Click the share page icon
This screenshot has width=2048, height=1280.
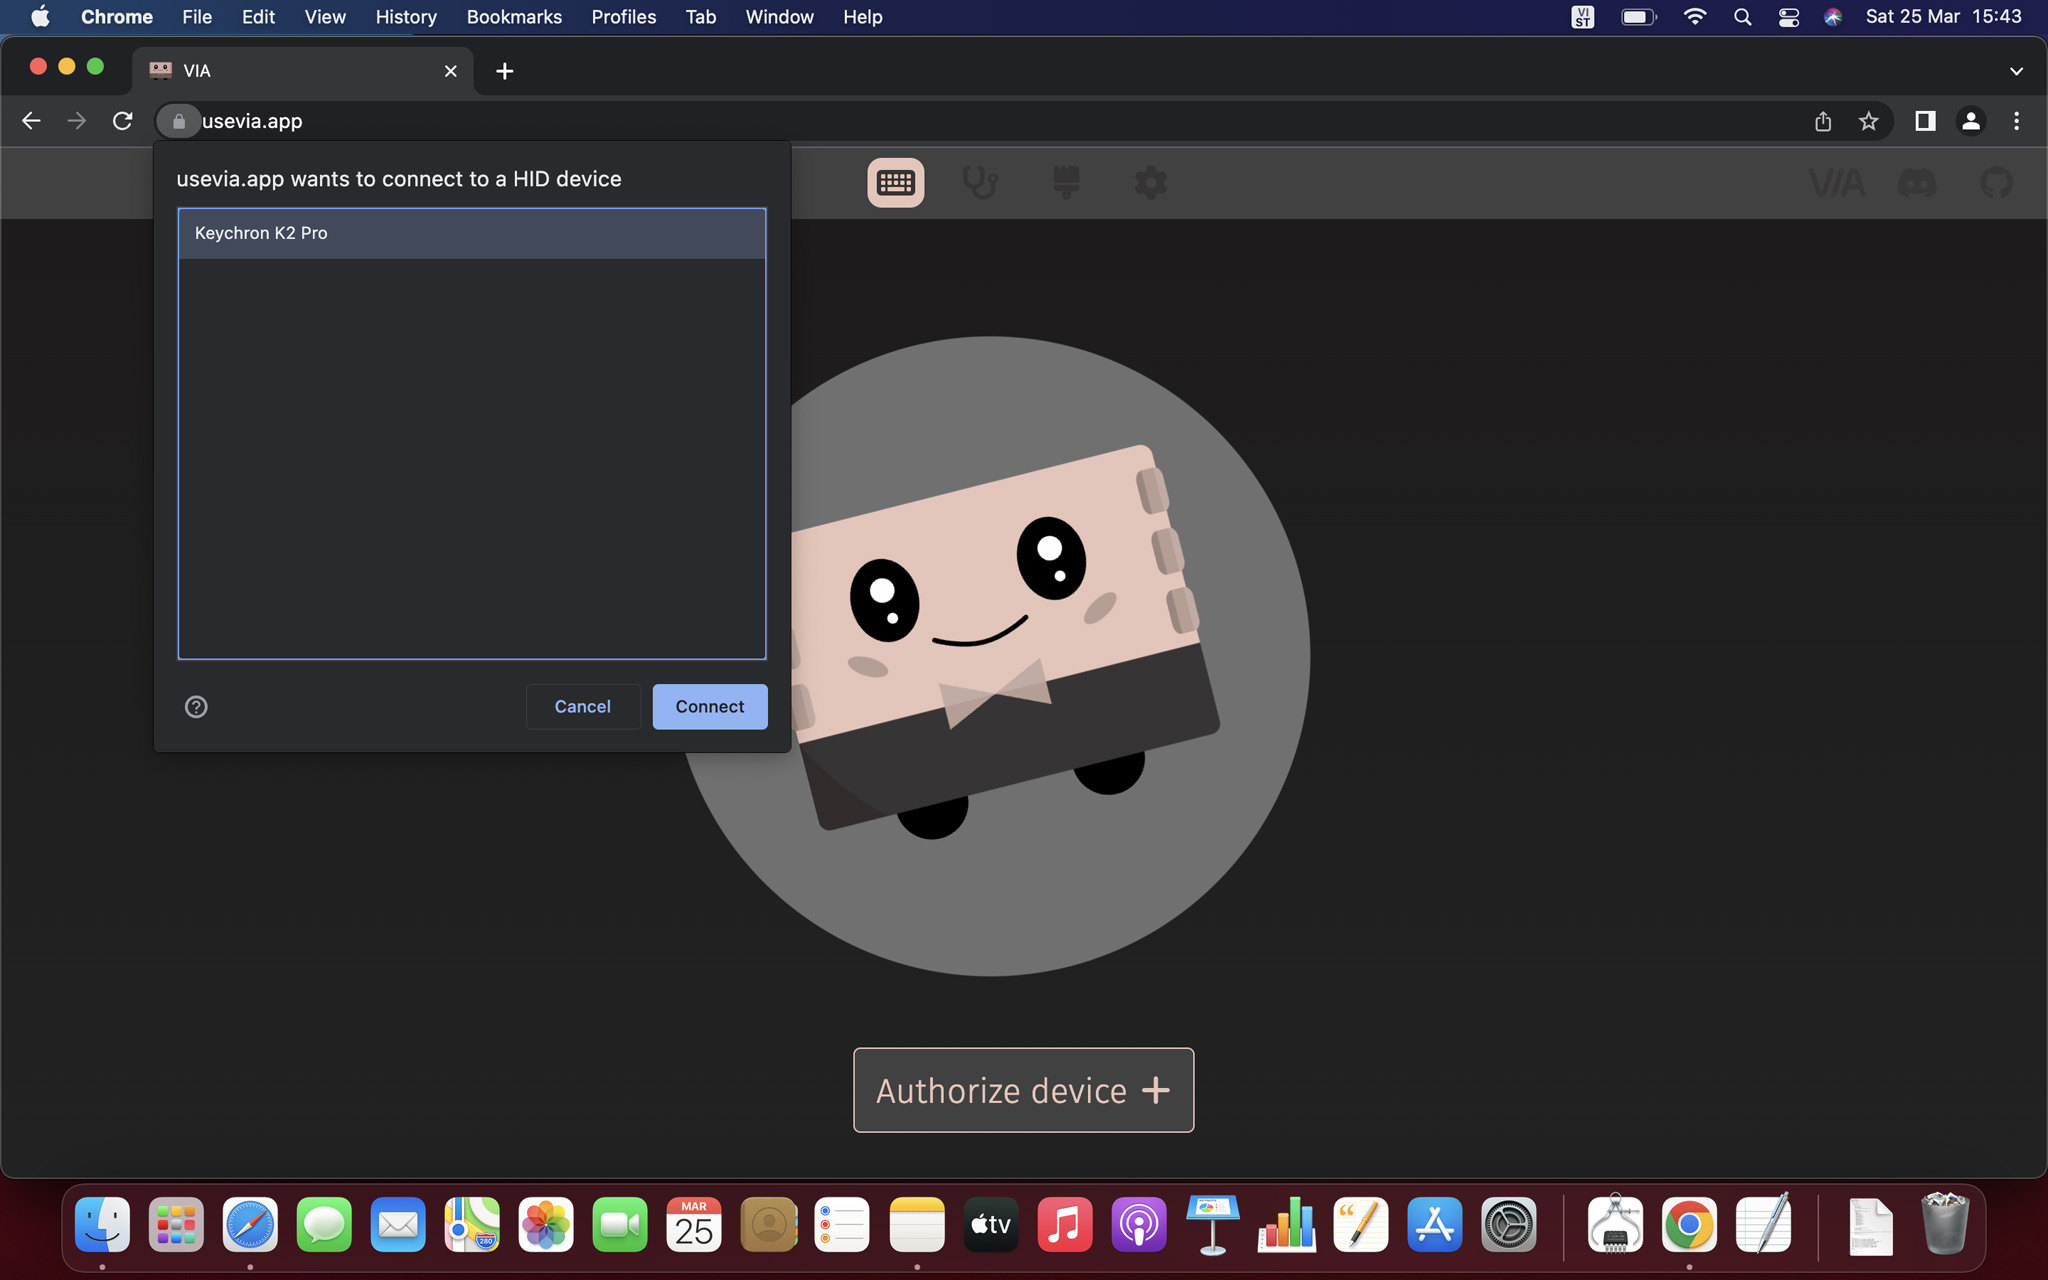[1823, 121]
